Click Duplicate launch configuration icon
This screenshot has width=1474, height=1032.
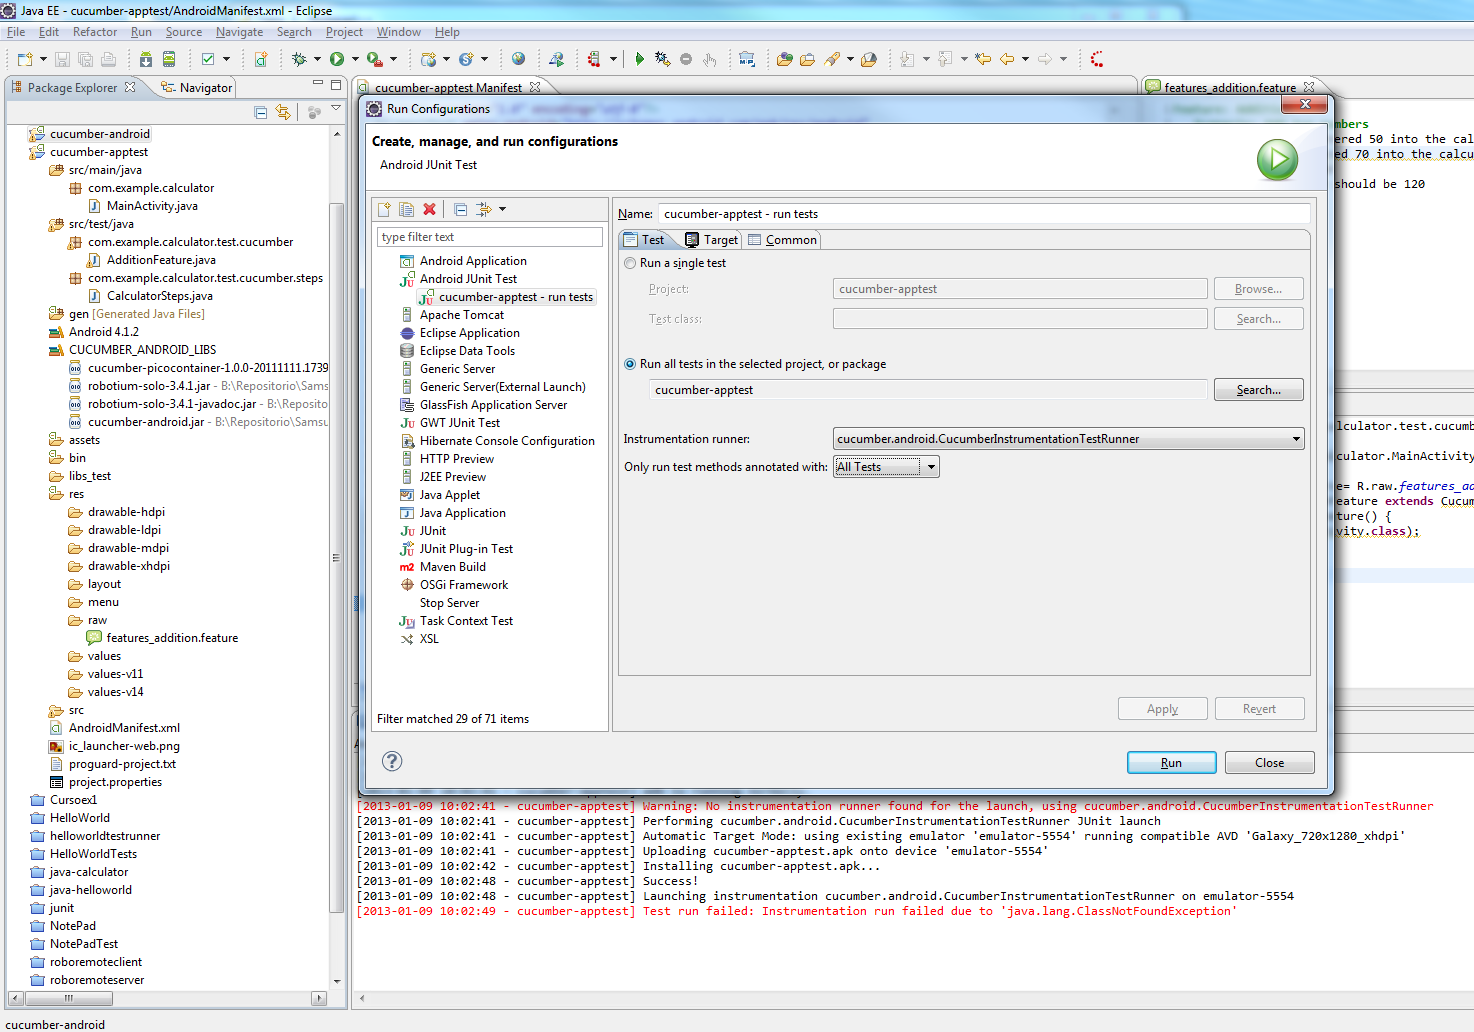pos(407,209)
